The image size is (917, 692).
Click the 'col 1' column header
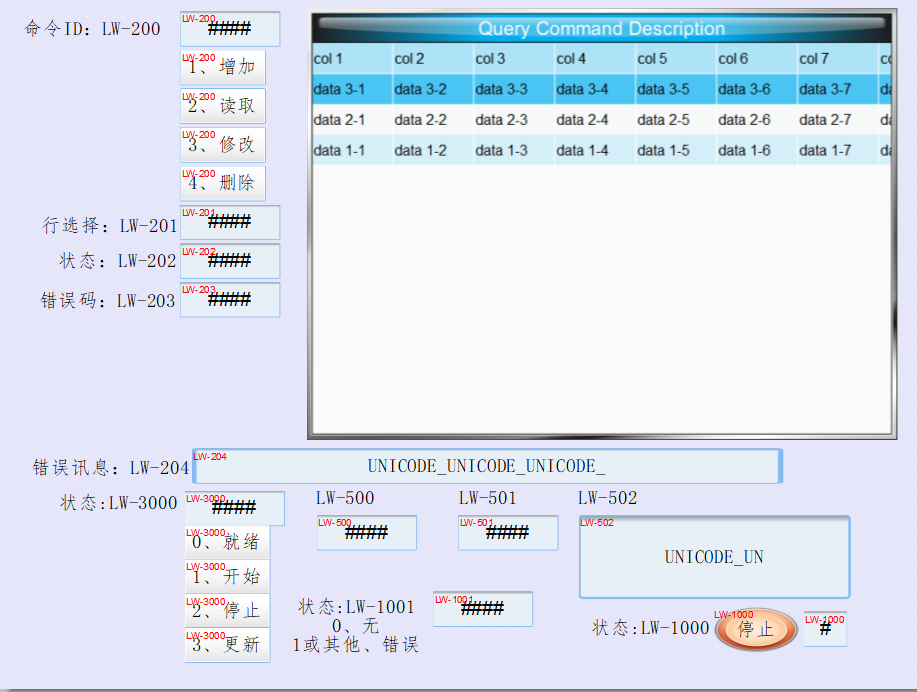click(x=352, y=58)
